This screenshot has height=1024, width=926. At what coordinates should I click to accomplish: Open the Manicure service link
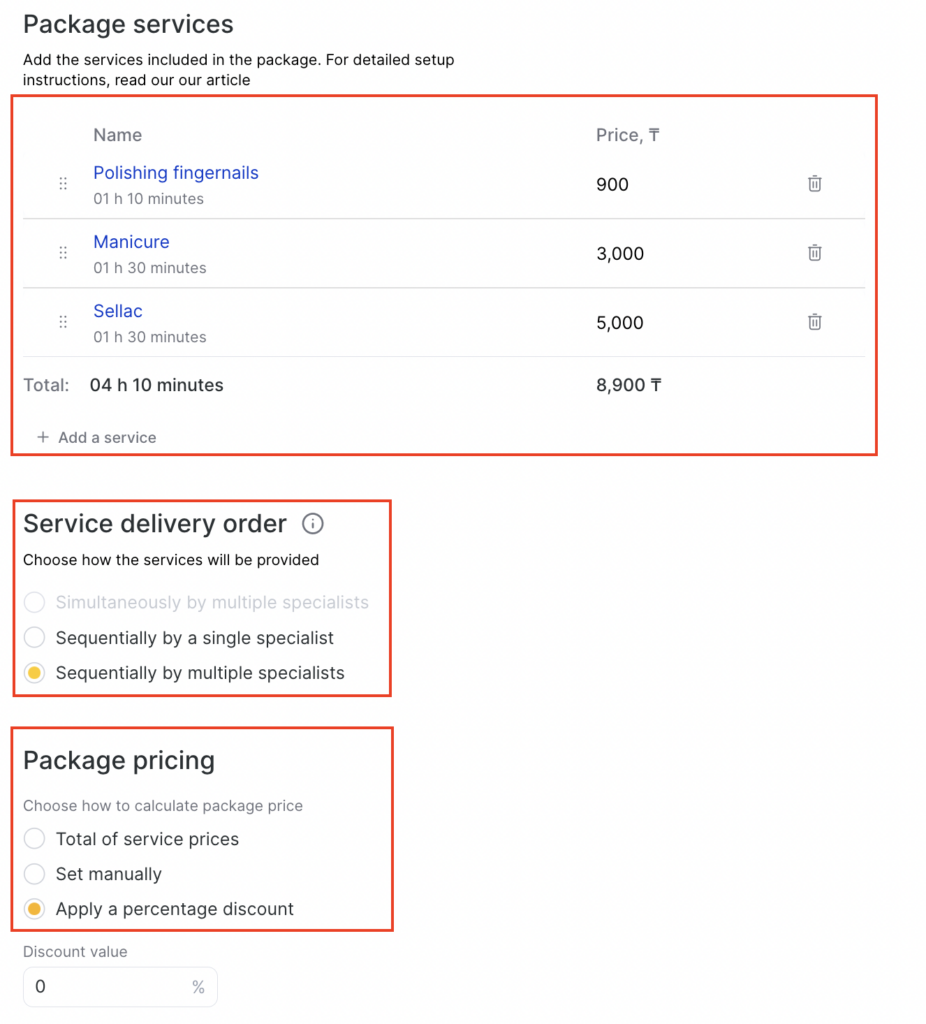click(131, 242)
